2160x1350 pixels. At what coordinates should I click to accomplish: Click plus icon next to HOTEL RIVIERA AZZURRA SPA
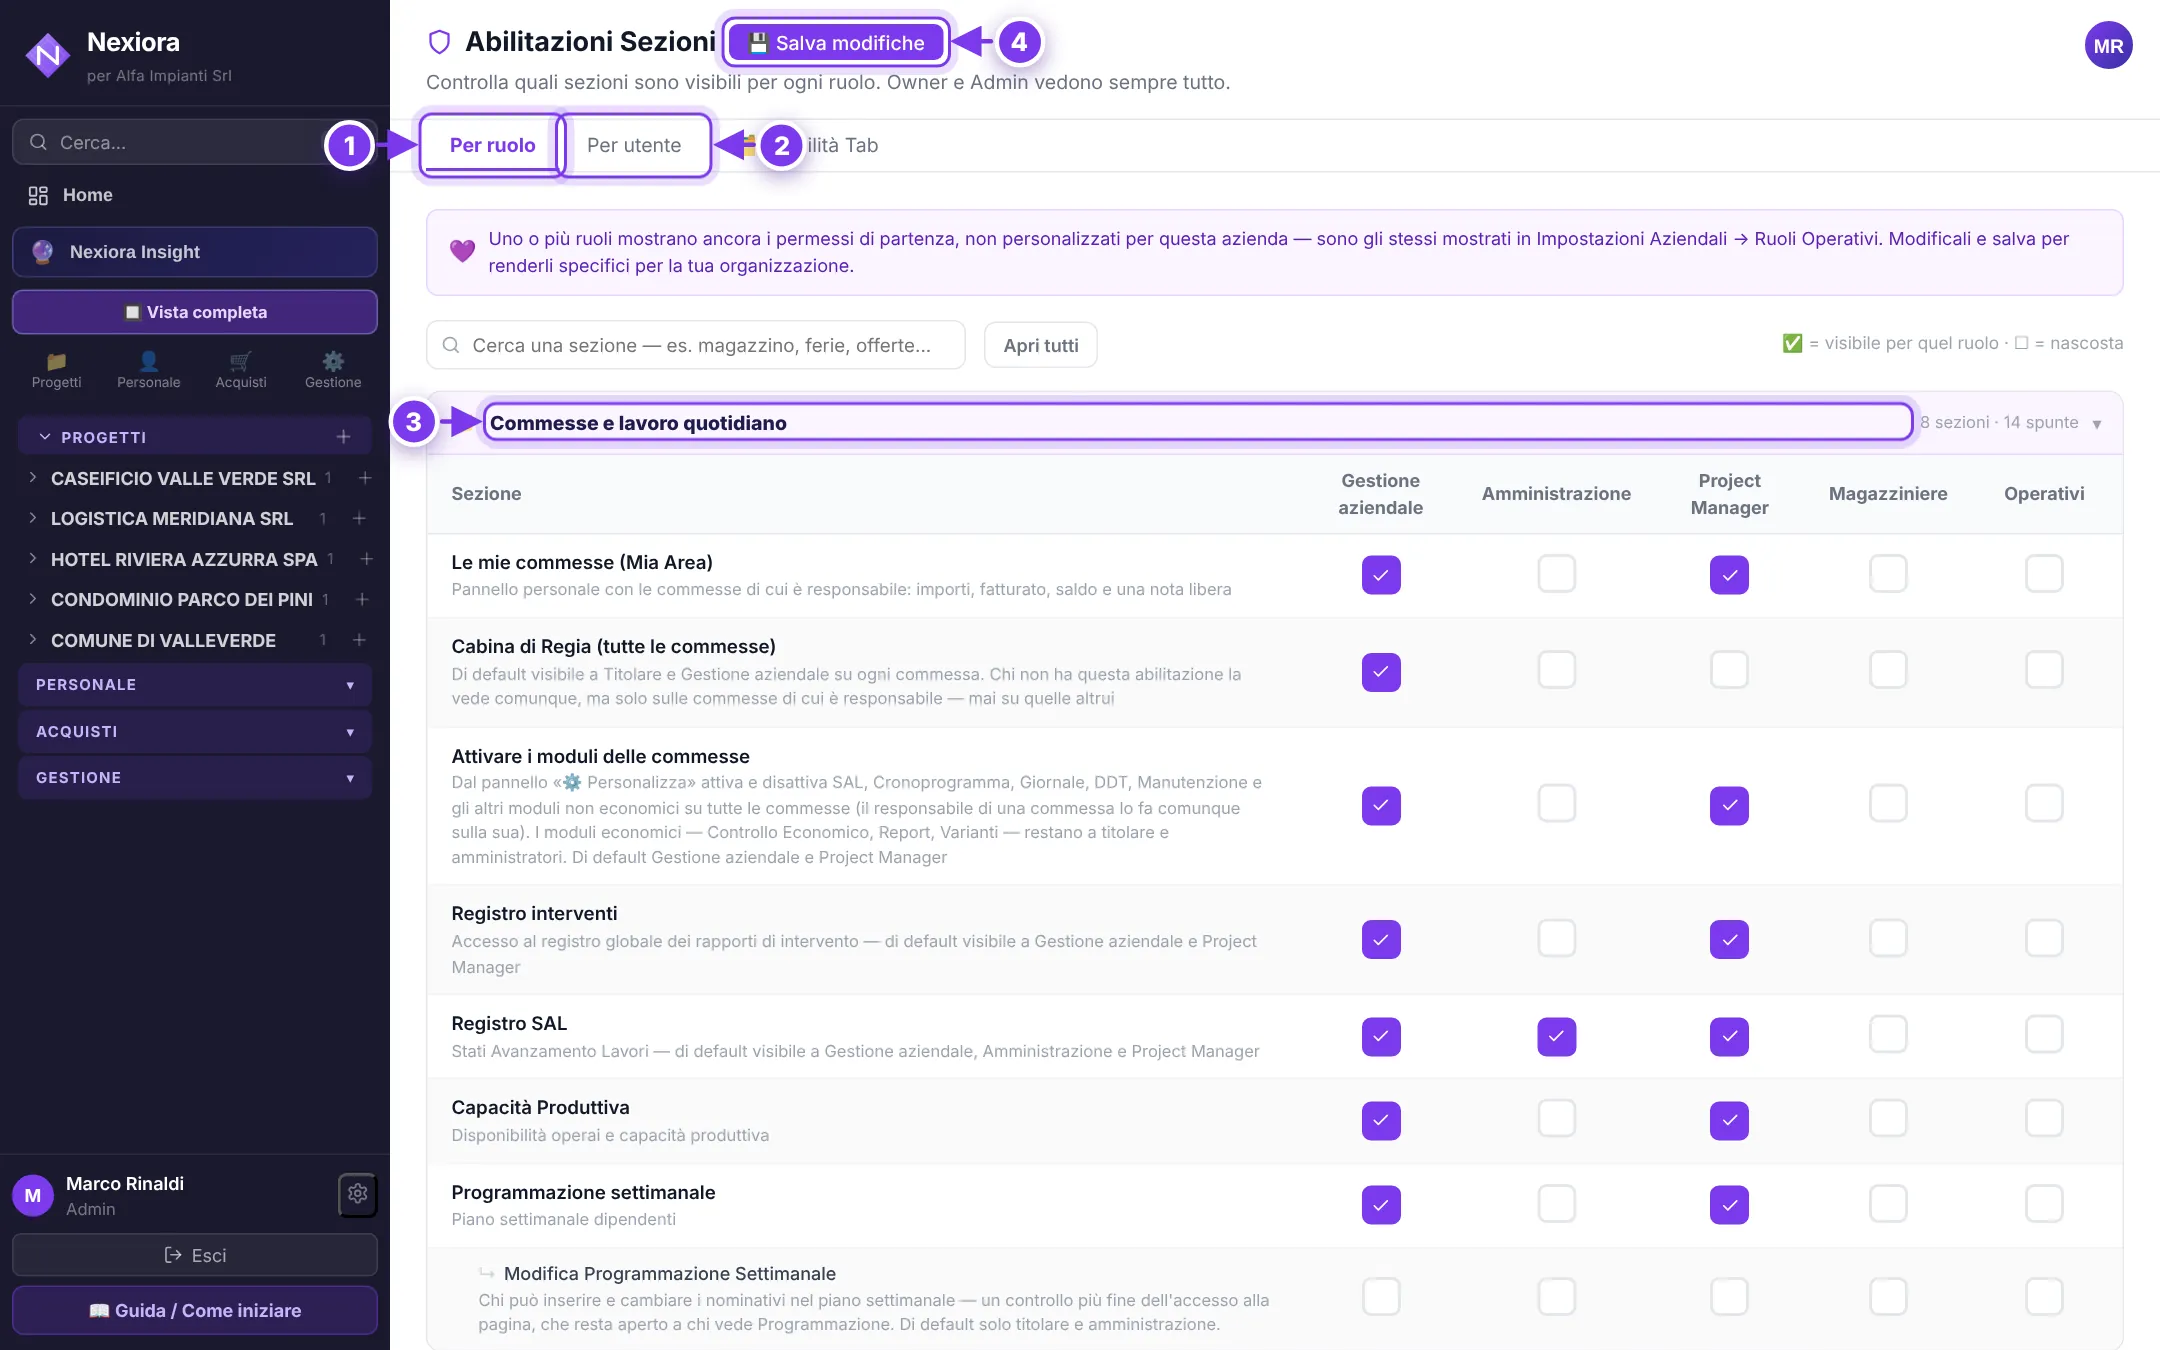click(366, 559)
